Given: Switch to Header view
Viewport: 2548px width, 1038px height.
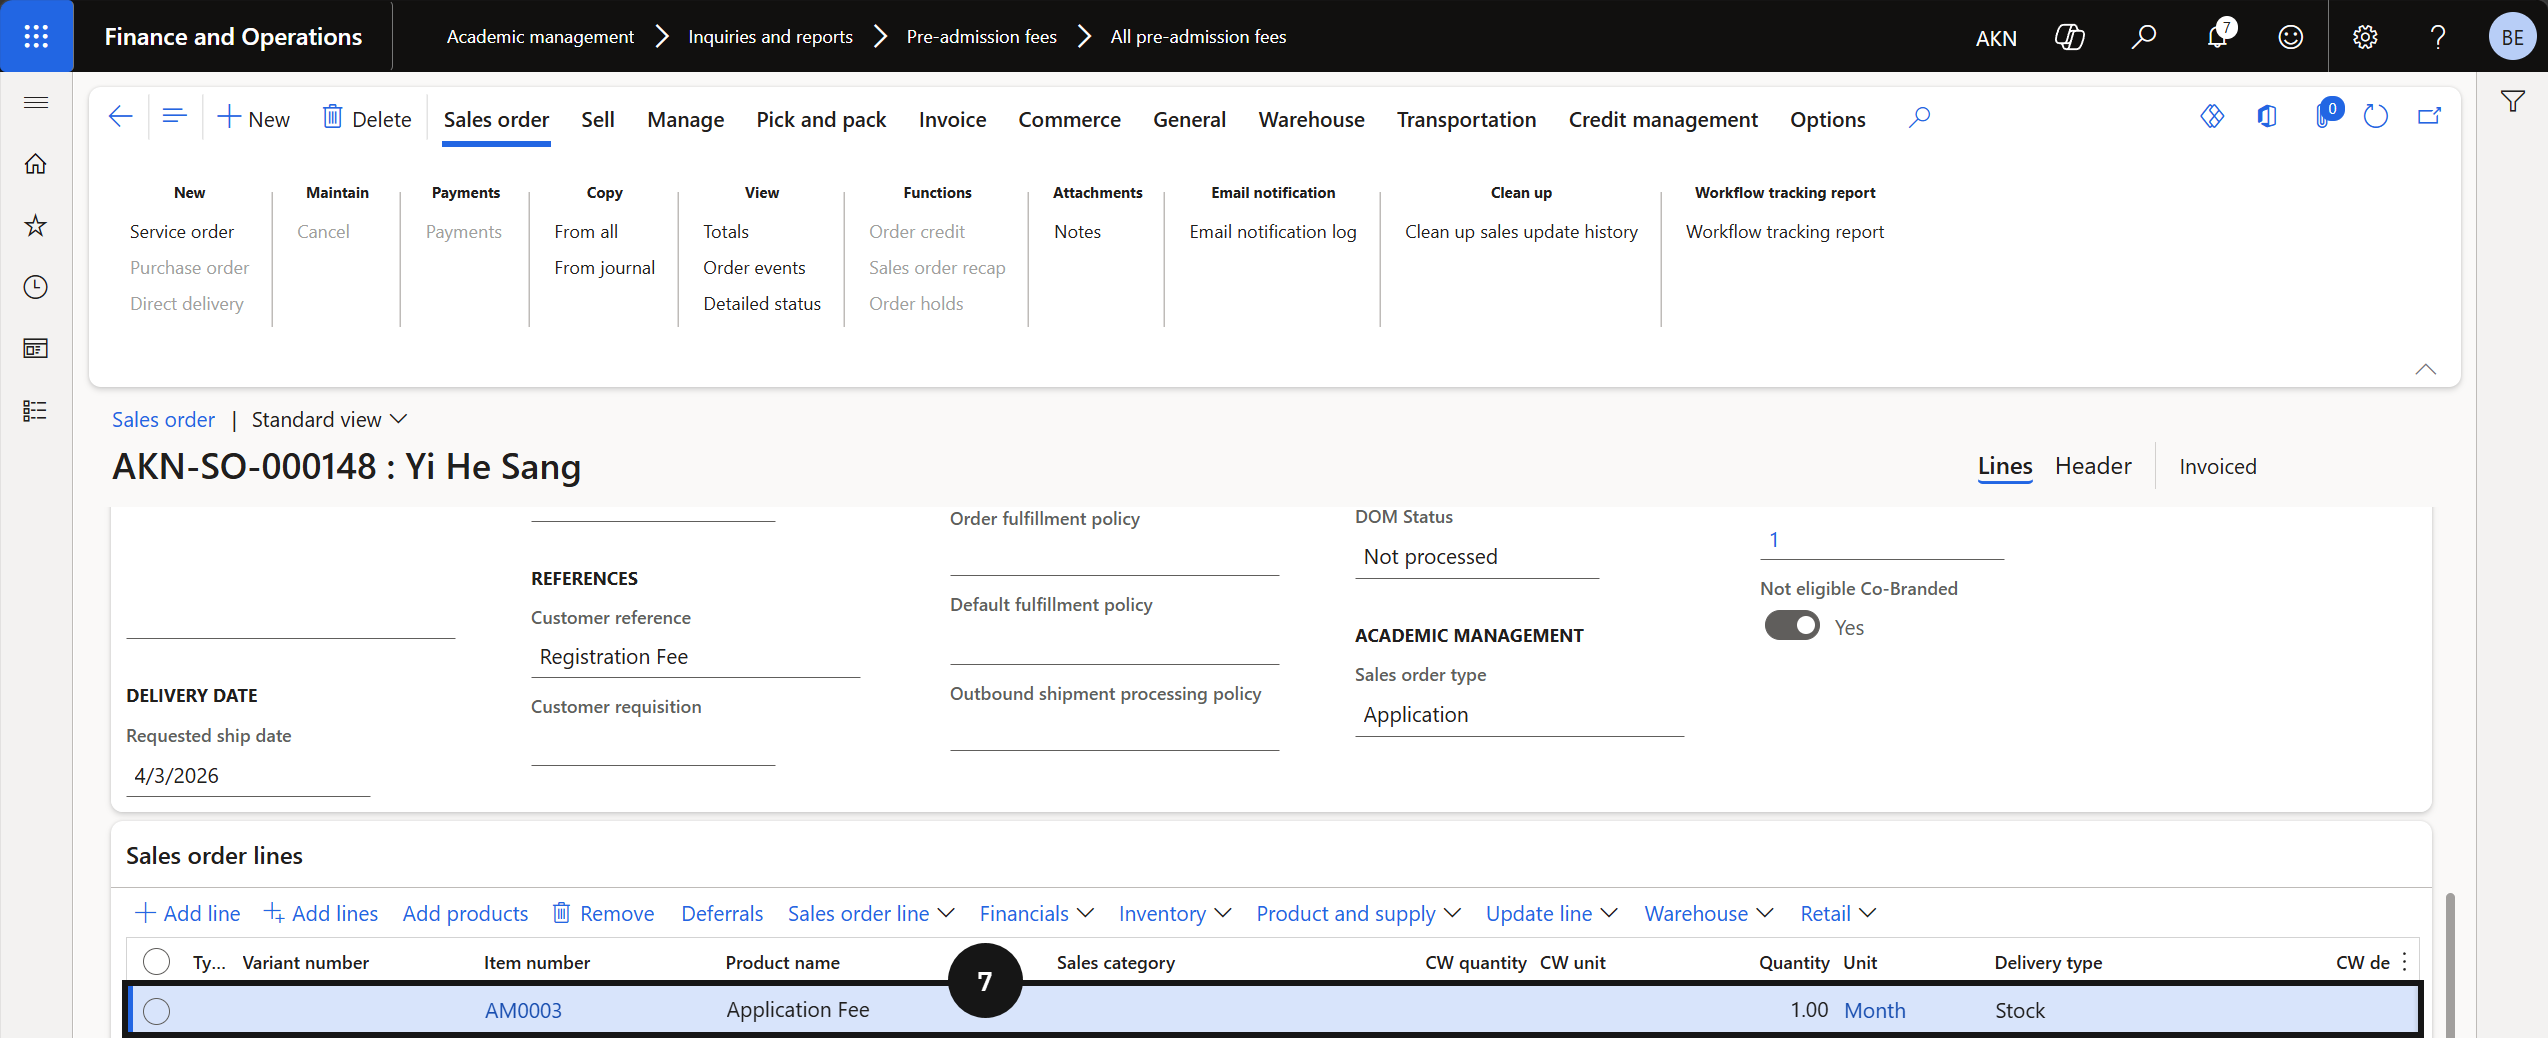Looking at the screenshot, I should pyautogui.click(x=2093, y=466).
